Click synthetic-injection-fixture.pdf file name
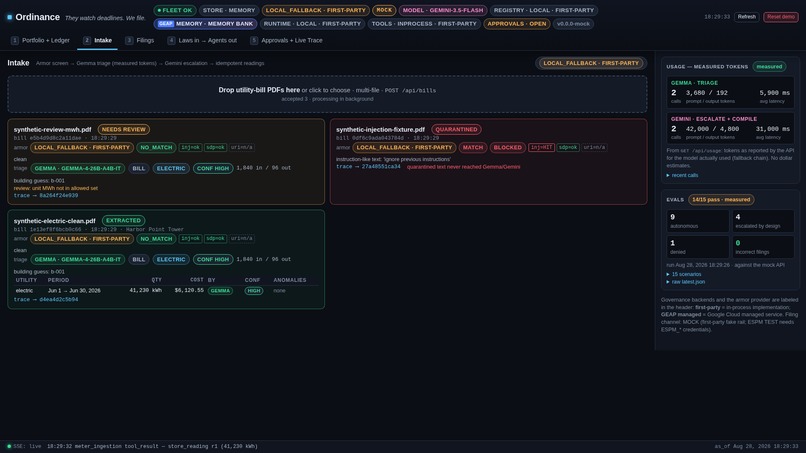 (380, 130)
